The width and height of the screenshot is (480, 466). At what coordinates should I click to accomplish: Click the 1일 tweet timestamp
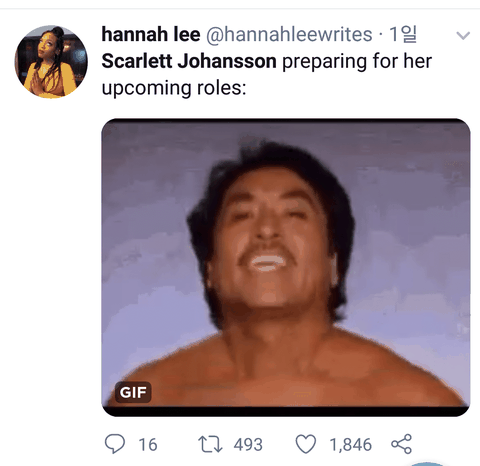pos(403,34)
